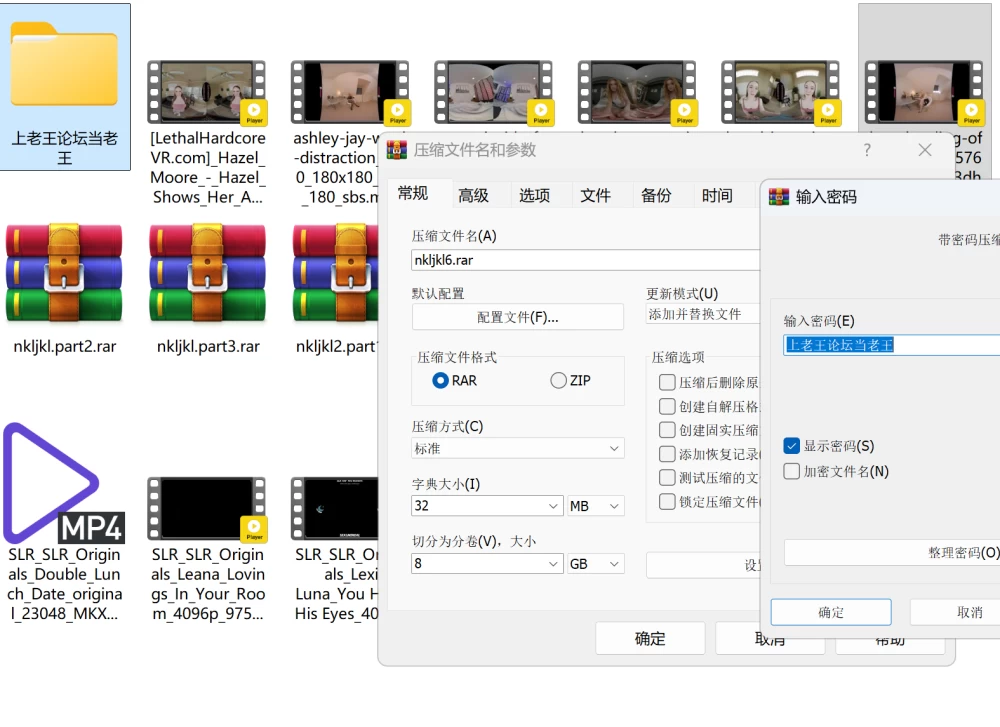Image resolution: width=1000 pixels, height=727 pixels.
Task: Select the 上老王论坛当老王 folder icon
Action: (64, 64)
